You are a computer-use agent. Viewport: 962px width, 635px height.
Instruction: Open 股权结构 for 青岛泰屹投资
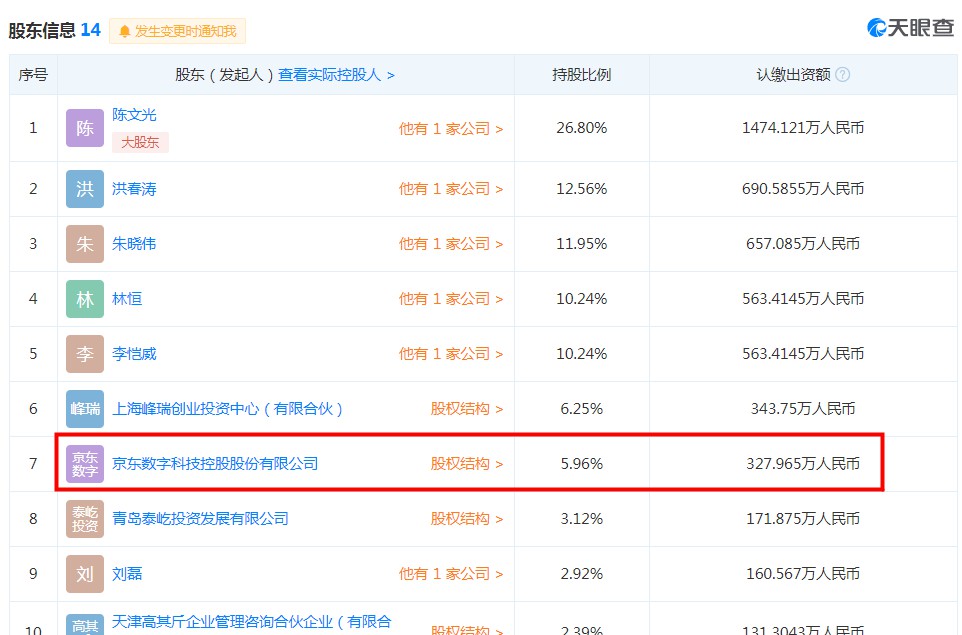[467, 519]
